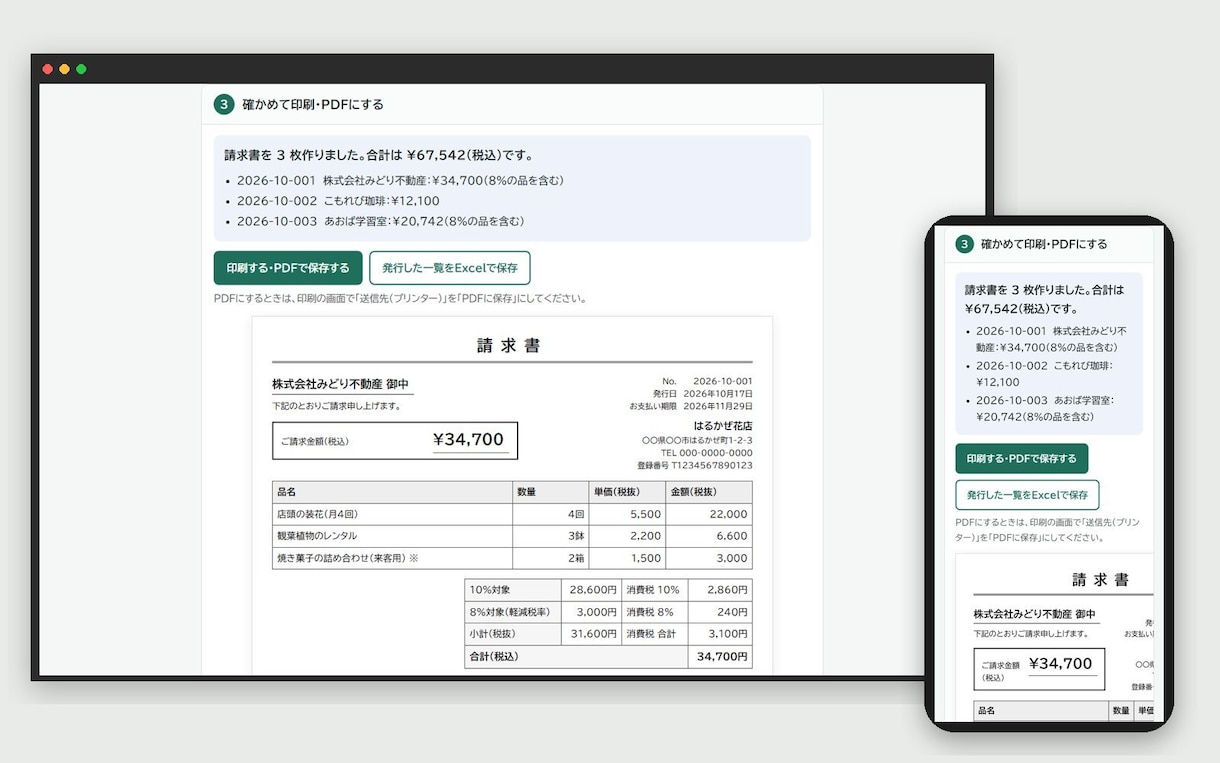Click the heading 確かめて印刷・PDFにする in desktop window
The width and height of the screenshot is (1220, 763).
(x=313, y=104)
